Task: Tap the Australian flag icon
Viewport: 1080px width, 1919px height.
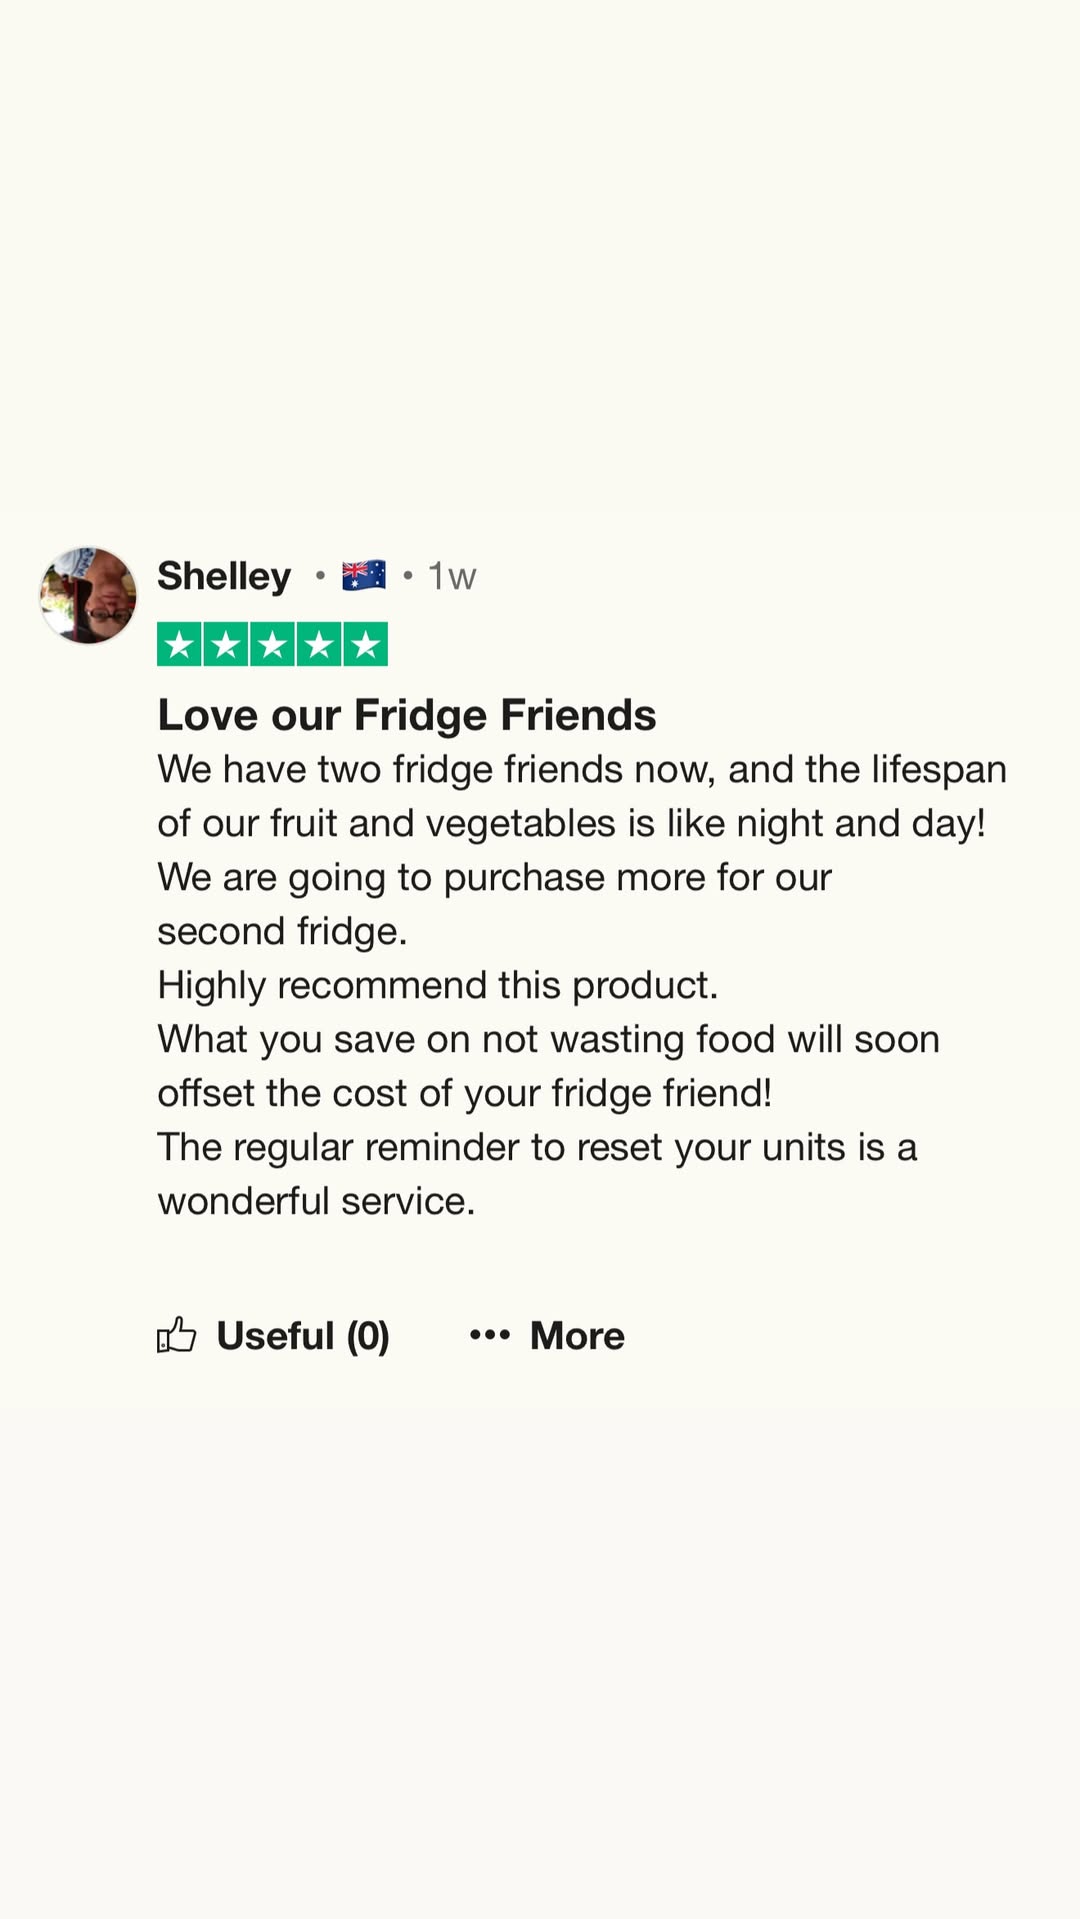Action: click(x=364, y=576)
